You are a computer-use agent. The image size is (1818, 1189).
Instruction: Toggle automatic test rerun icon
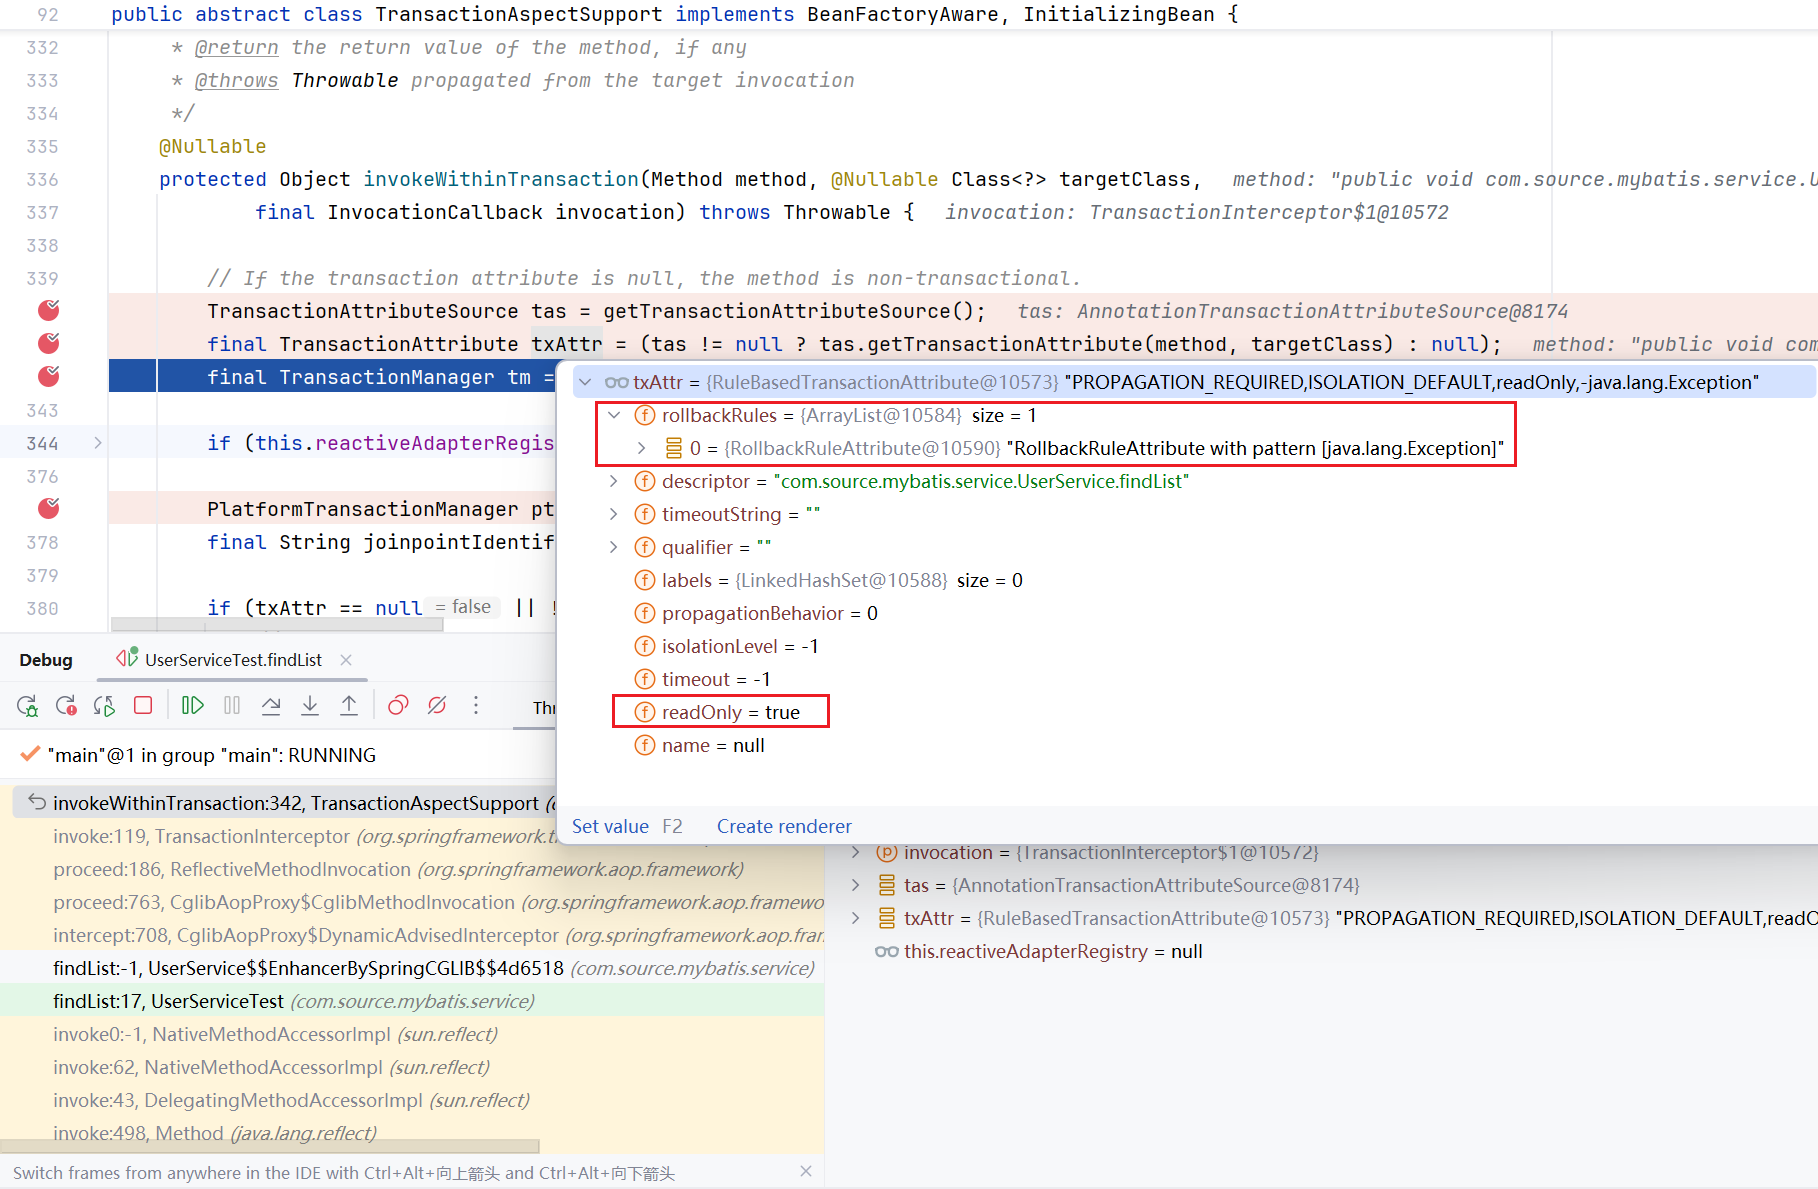tap(104, 706)
